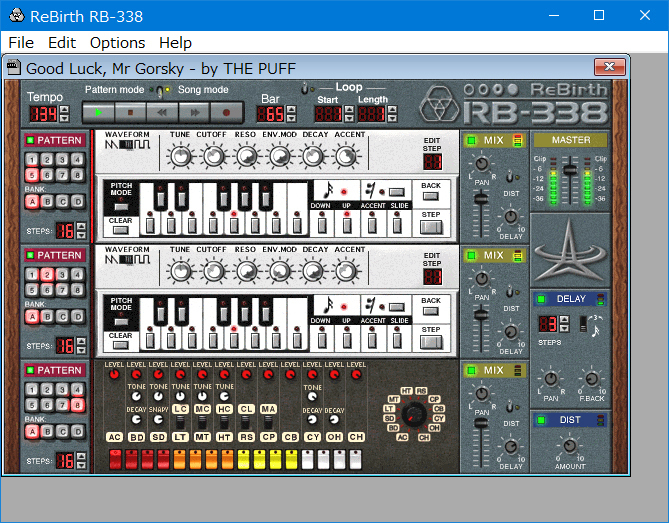
Task: Click TUNE knob on first synth
Action: (181, 156)
